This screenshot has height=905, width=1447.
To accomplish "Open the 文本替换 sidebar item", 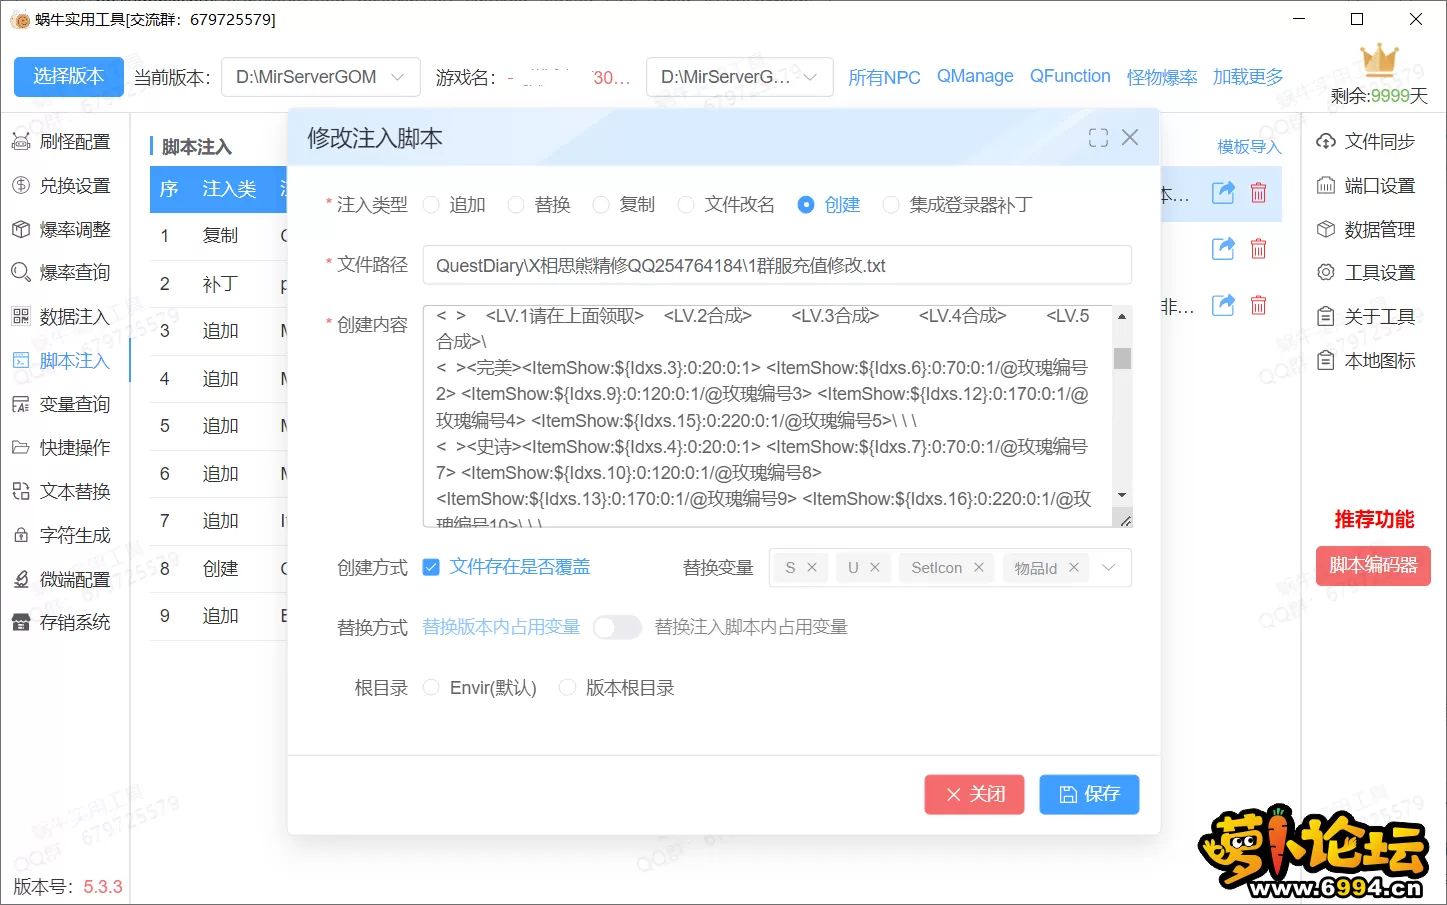I will tap(62, 492).
